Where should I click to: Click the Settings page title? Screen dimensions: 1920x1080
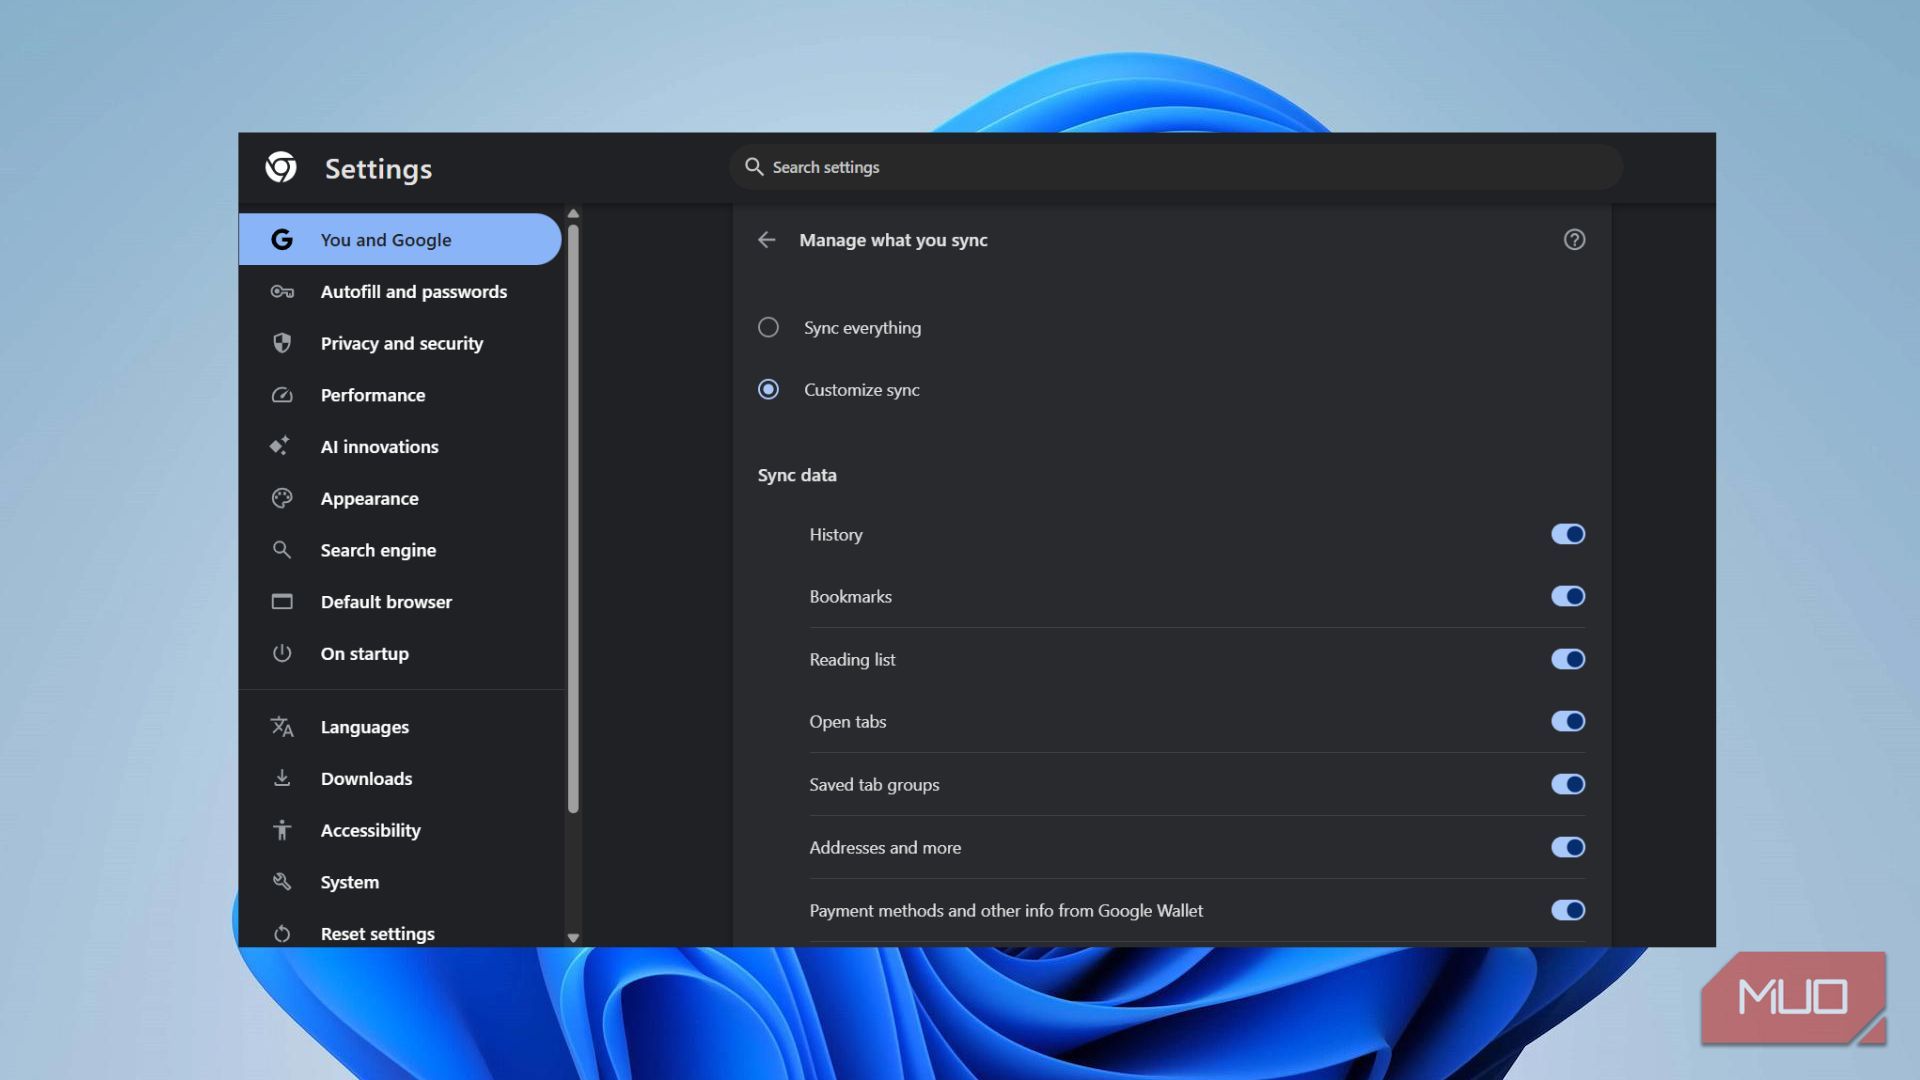coord(378,168)
